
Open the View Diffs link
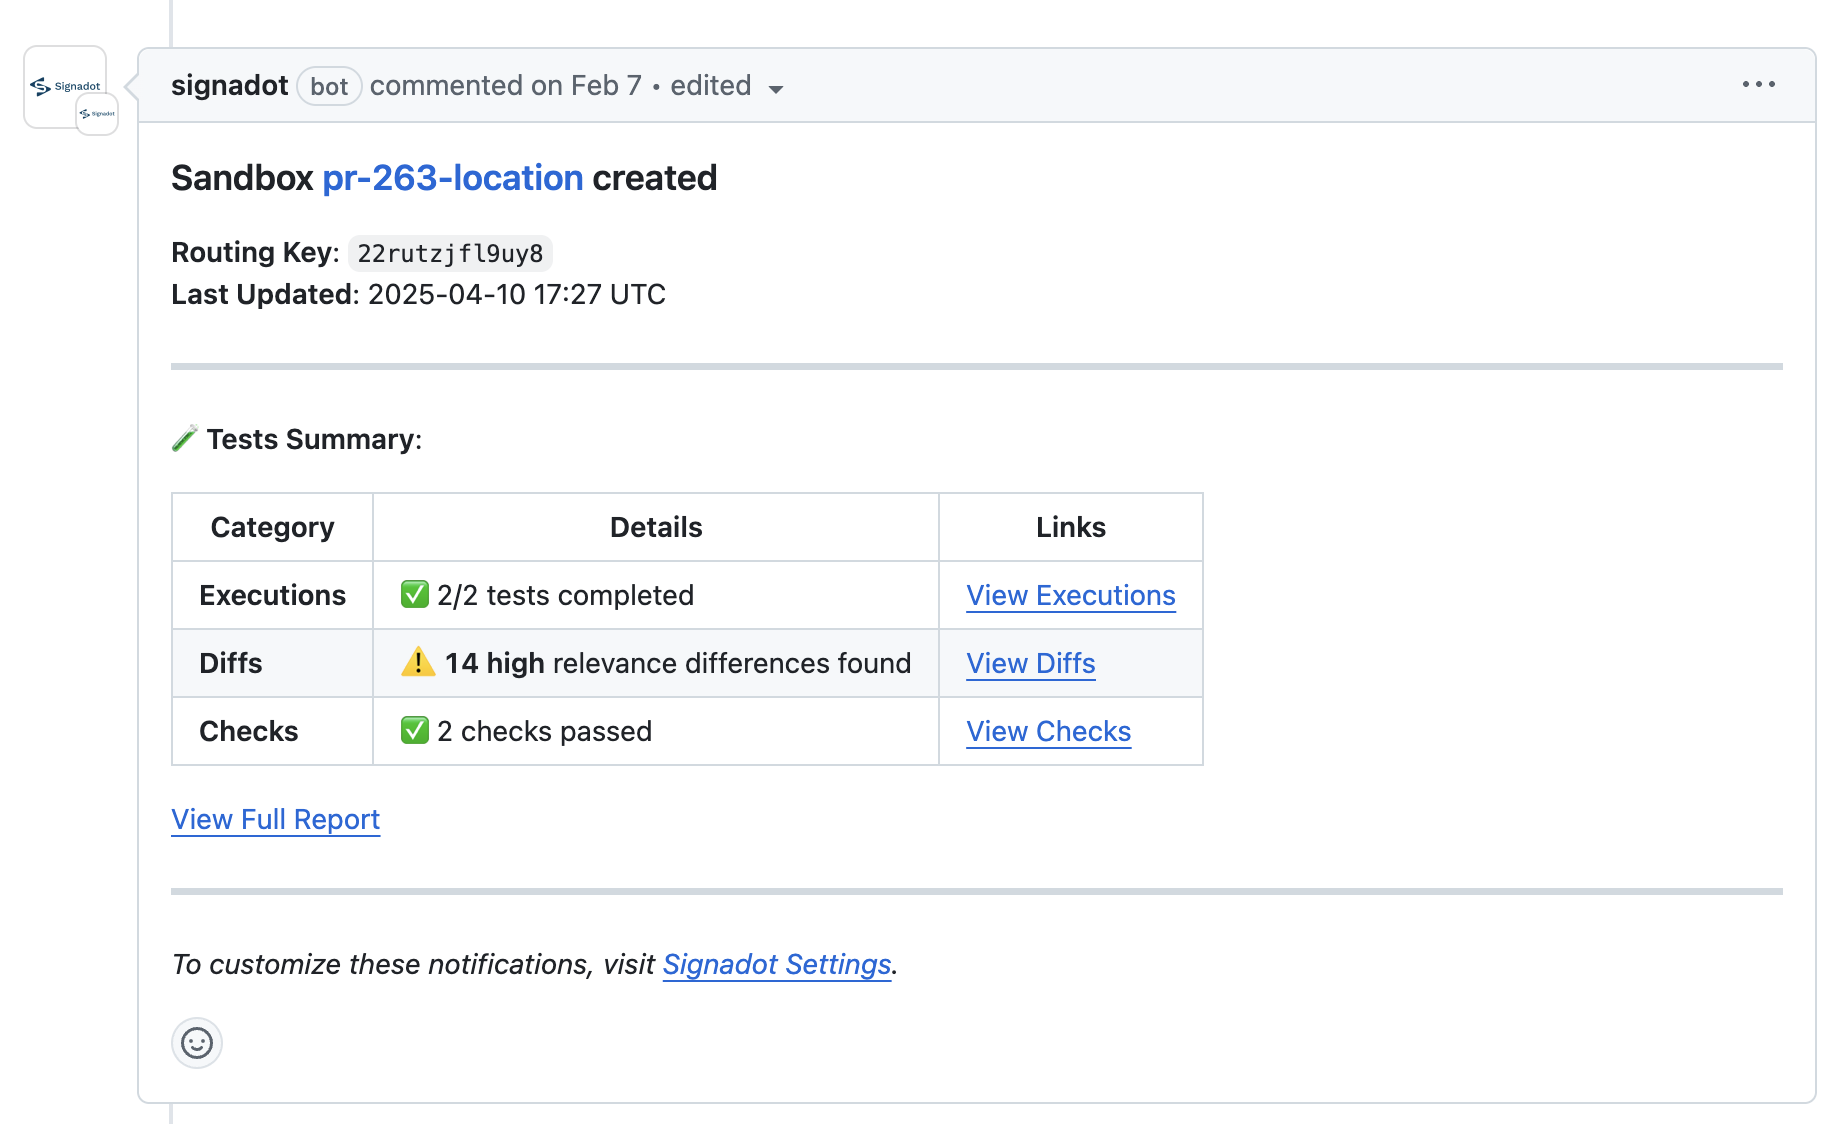1030,664
